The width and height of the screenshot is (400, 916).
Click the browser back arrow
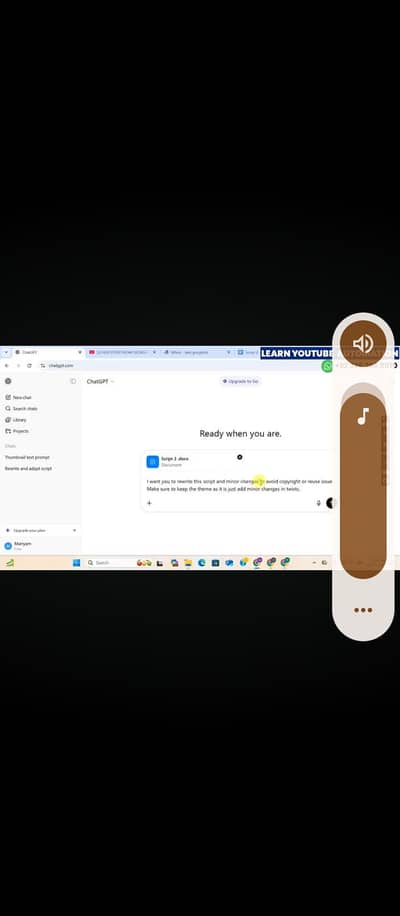6,366
